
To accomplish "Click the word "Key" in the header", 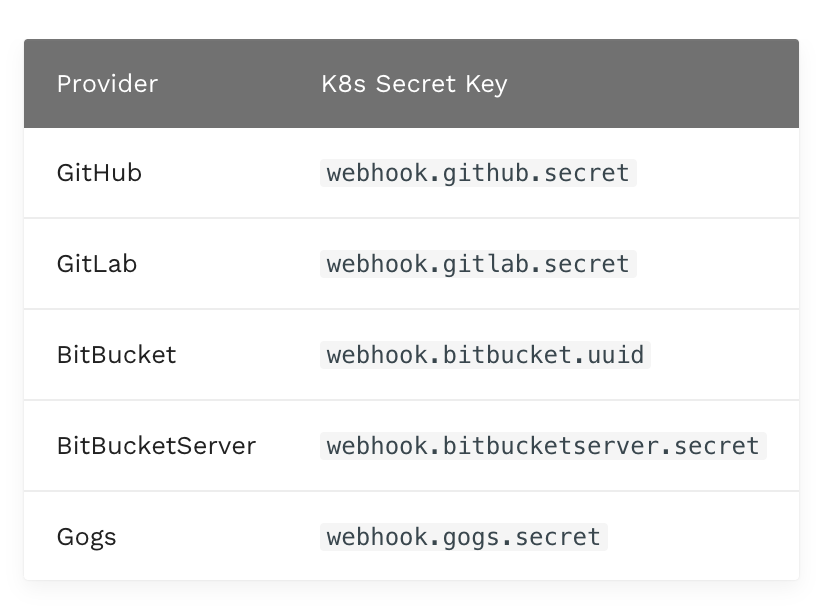I will coord(486,84).
